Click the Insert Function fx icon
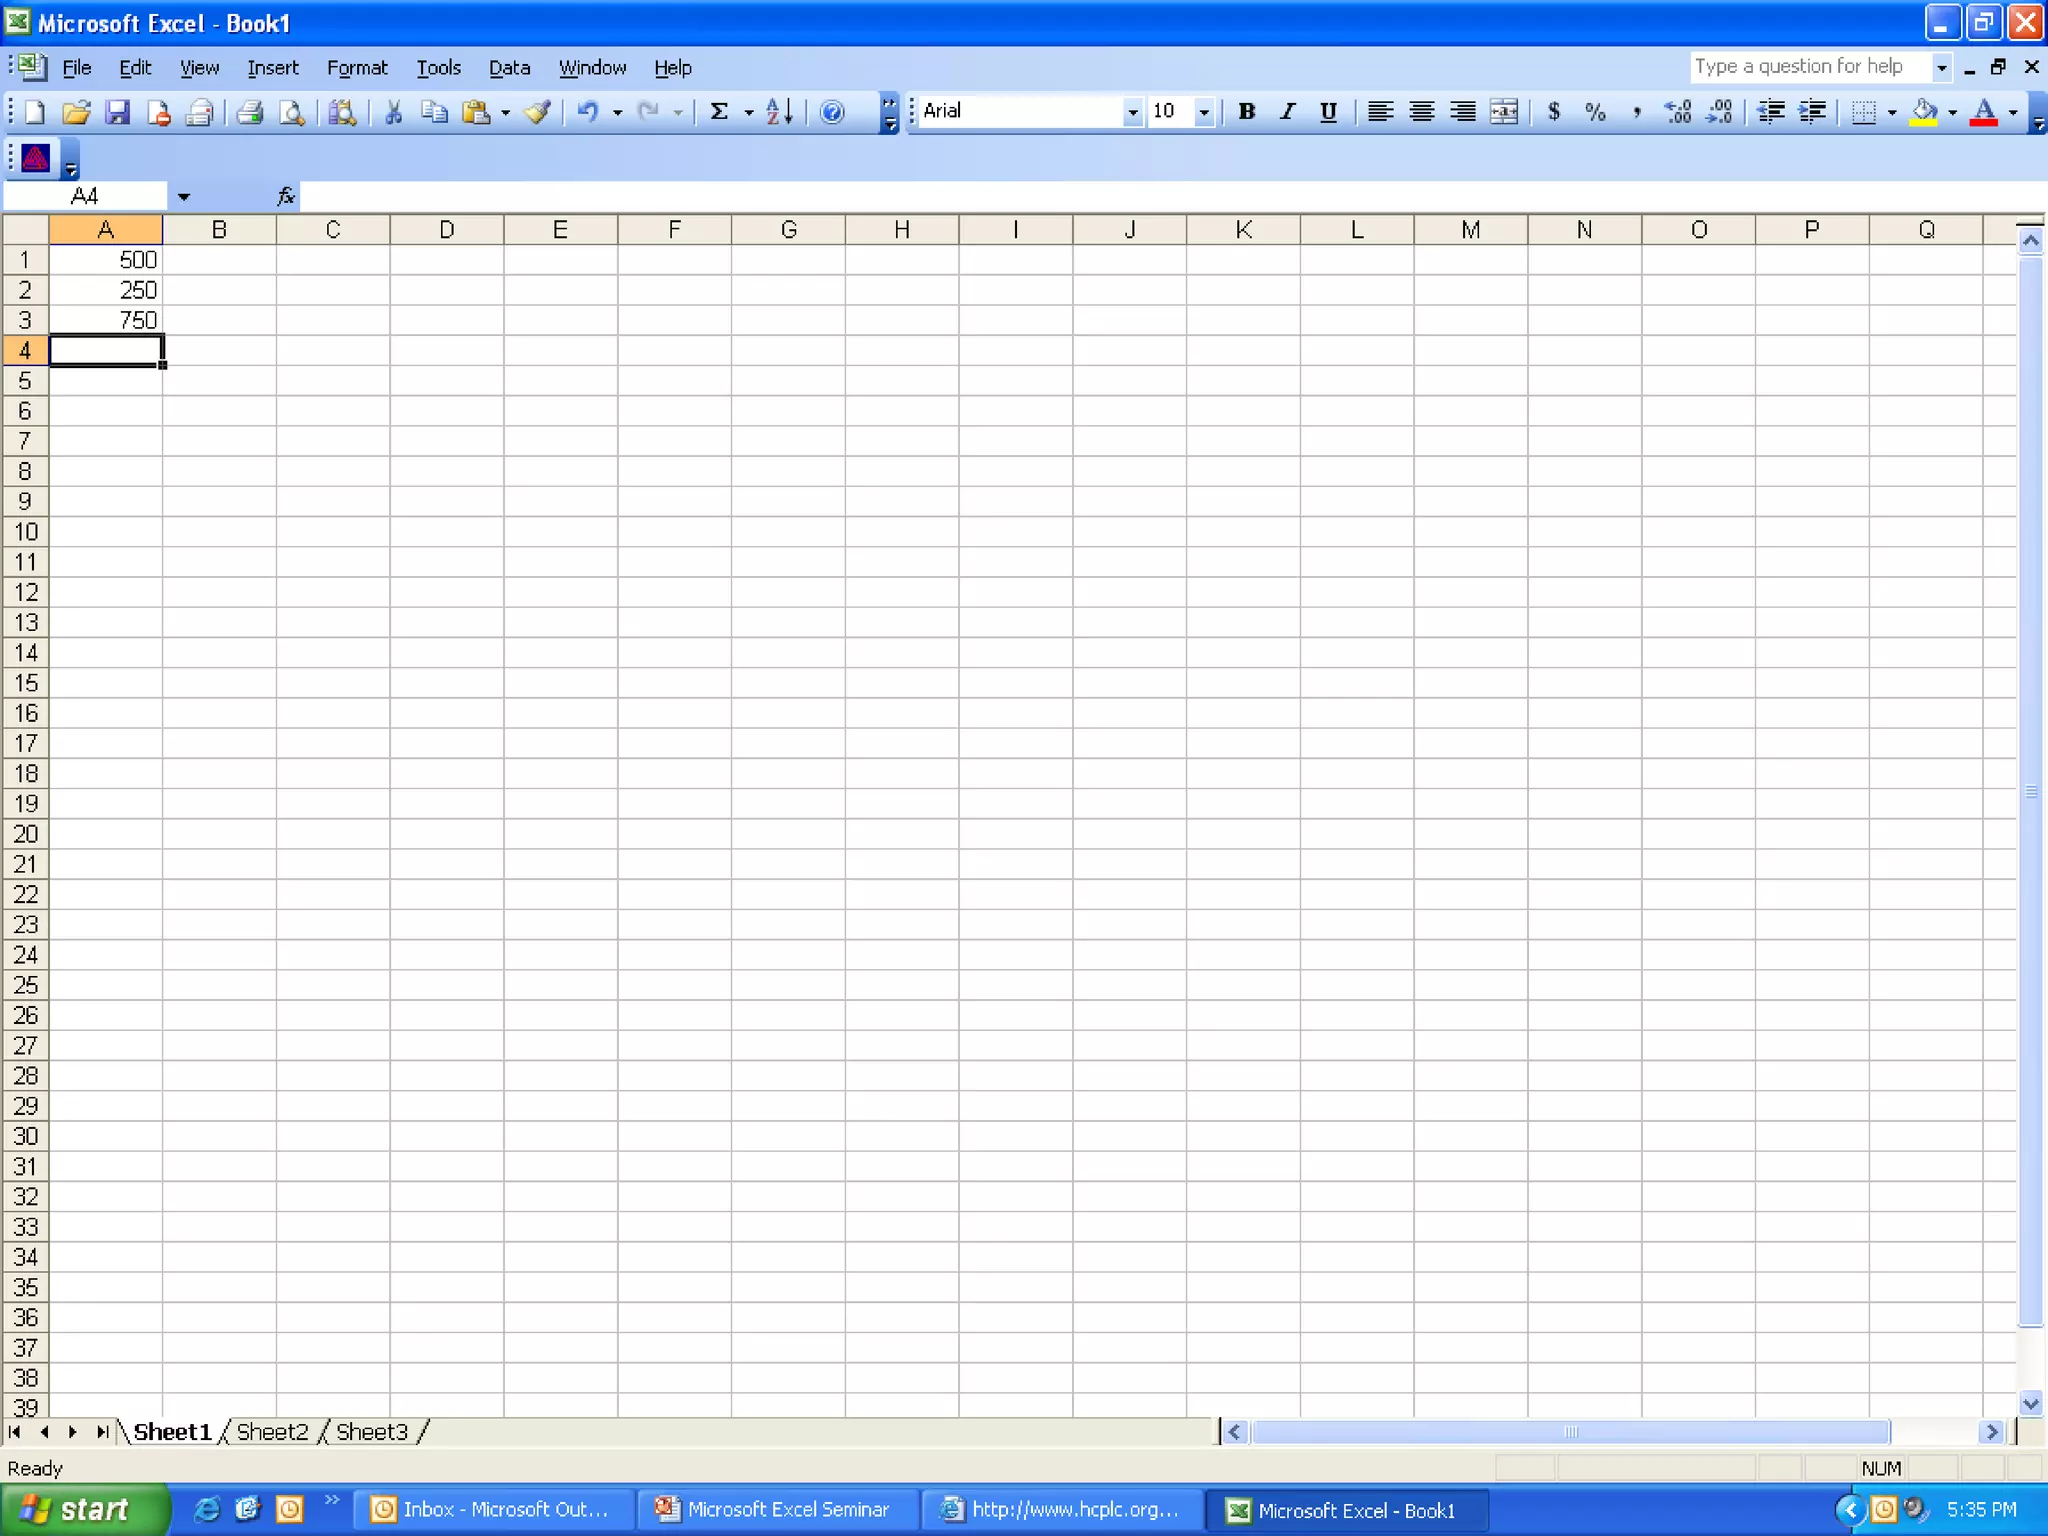This screenshot has height=1536, width=2048. (x=286, y=196)
